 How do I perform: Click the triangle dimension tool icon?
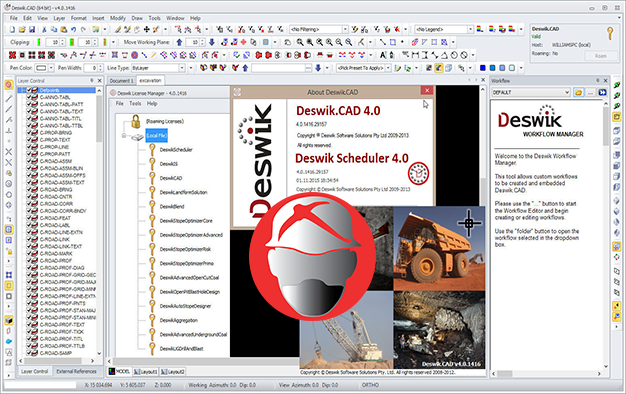point(444,55)
